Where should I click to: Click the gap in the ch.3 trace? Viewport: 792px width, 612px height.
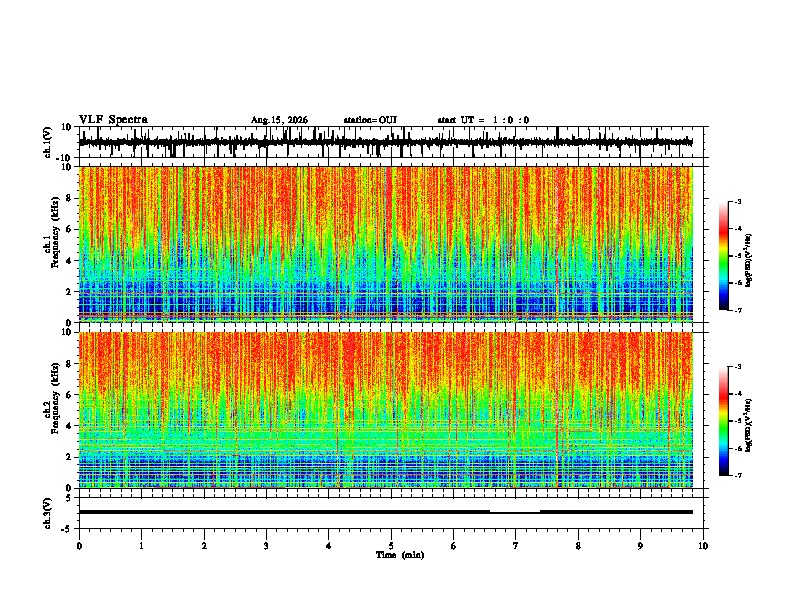pos(515,513)
